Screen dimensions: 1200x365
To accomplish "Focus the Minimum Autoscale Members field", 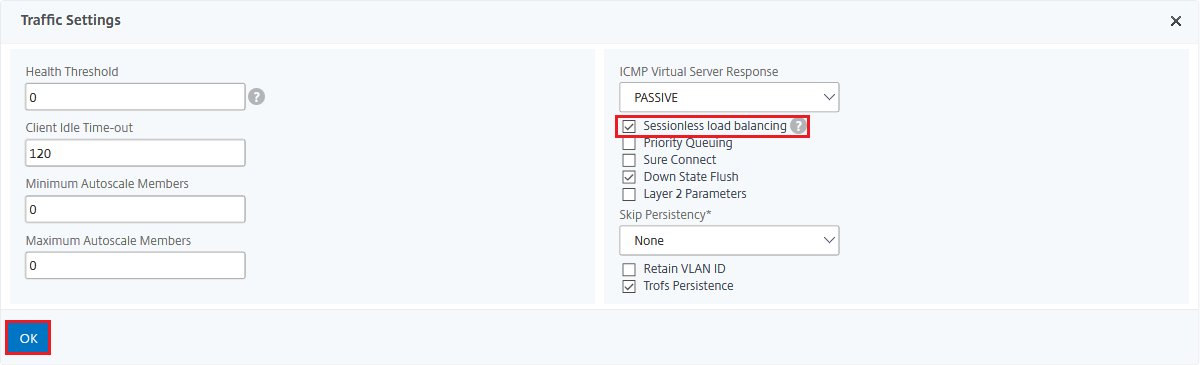I will pos(135,209).
